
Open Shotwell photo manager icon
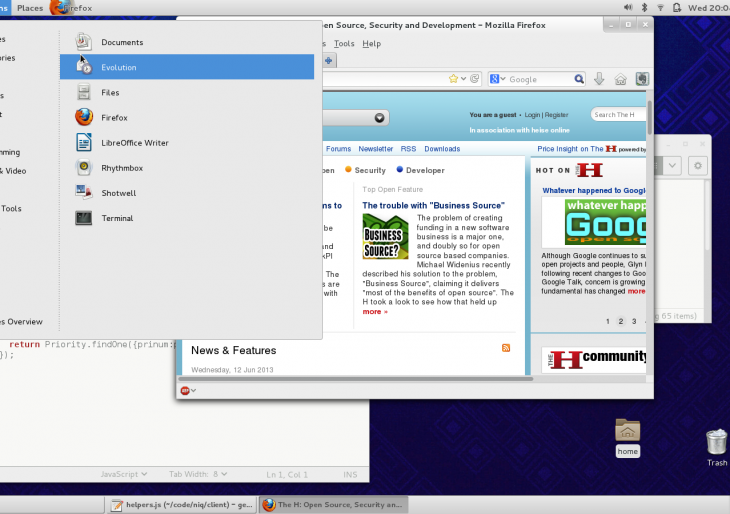tap(84, 193)
